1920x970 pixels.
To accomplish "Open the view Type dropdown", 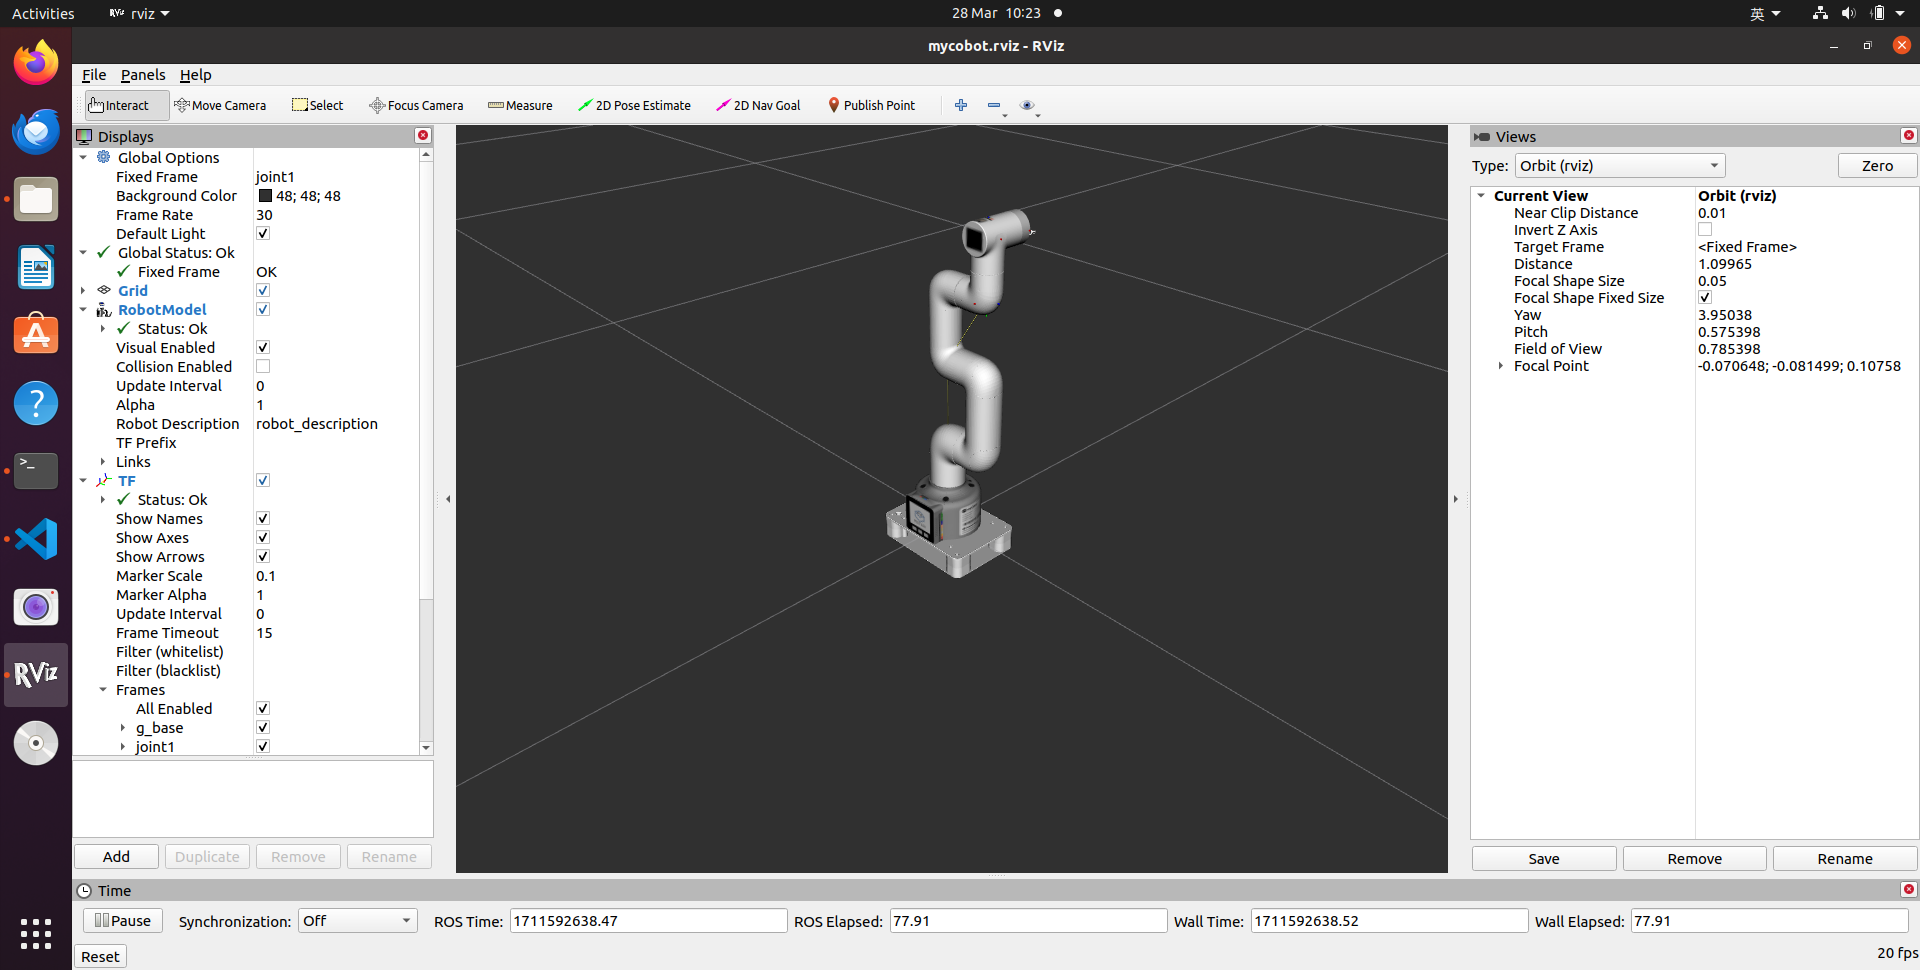I will tap(1620, 166).
